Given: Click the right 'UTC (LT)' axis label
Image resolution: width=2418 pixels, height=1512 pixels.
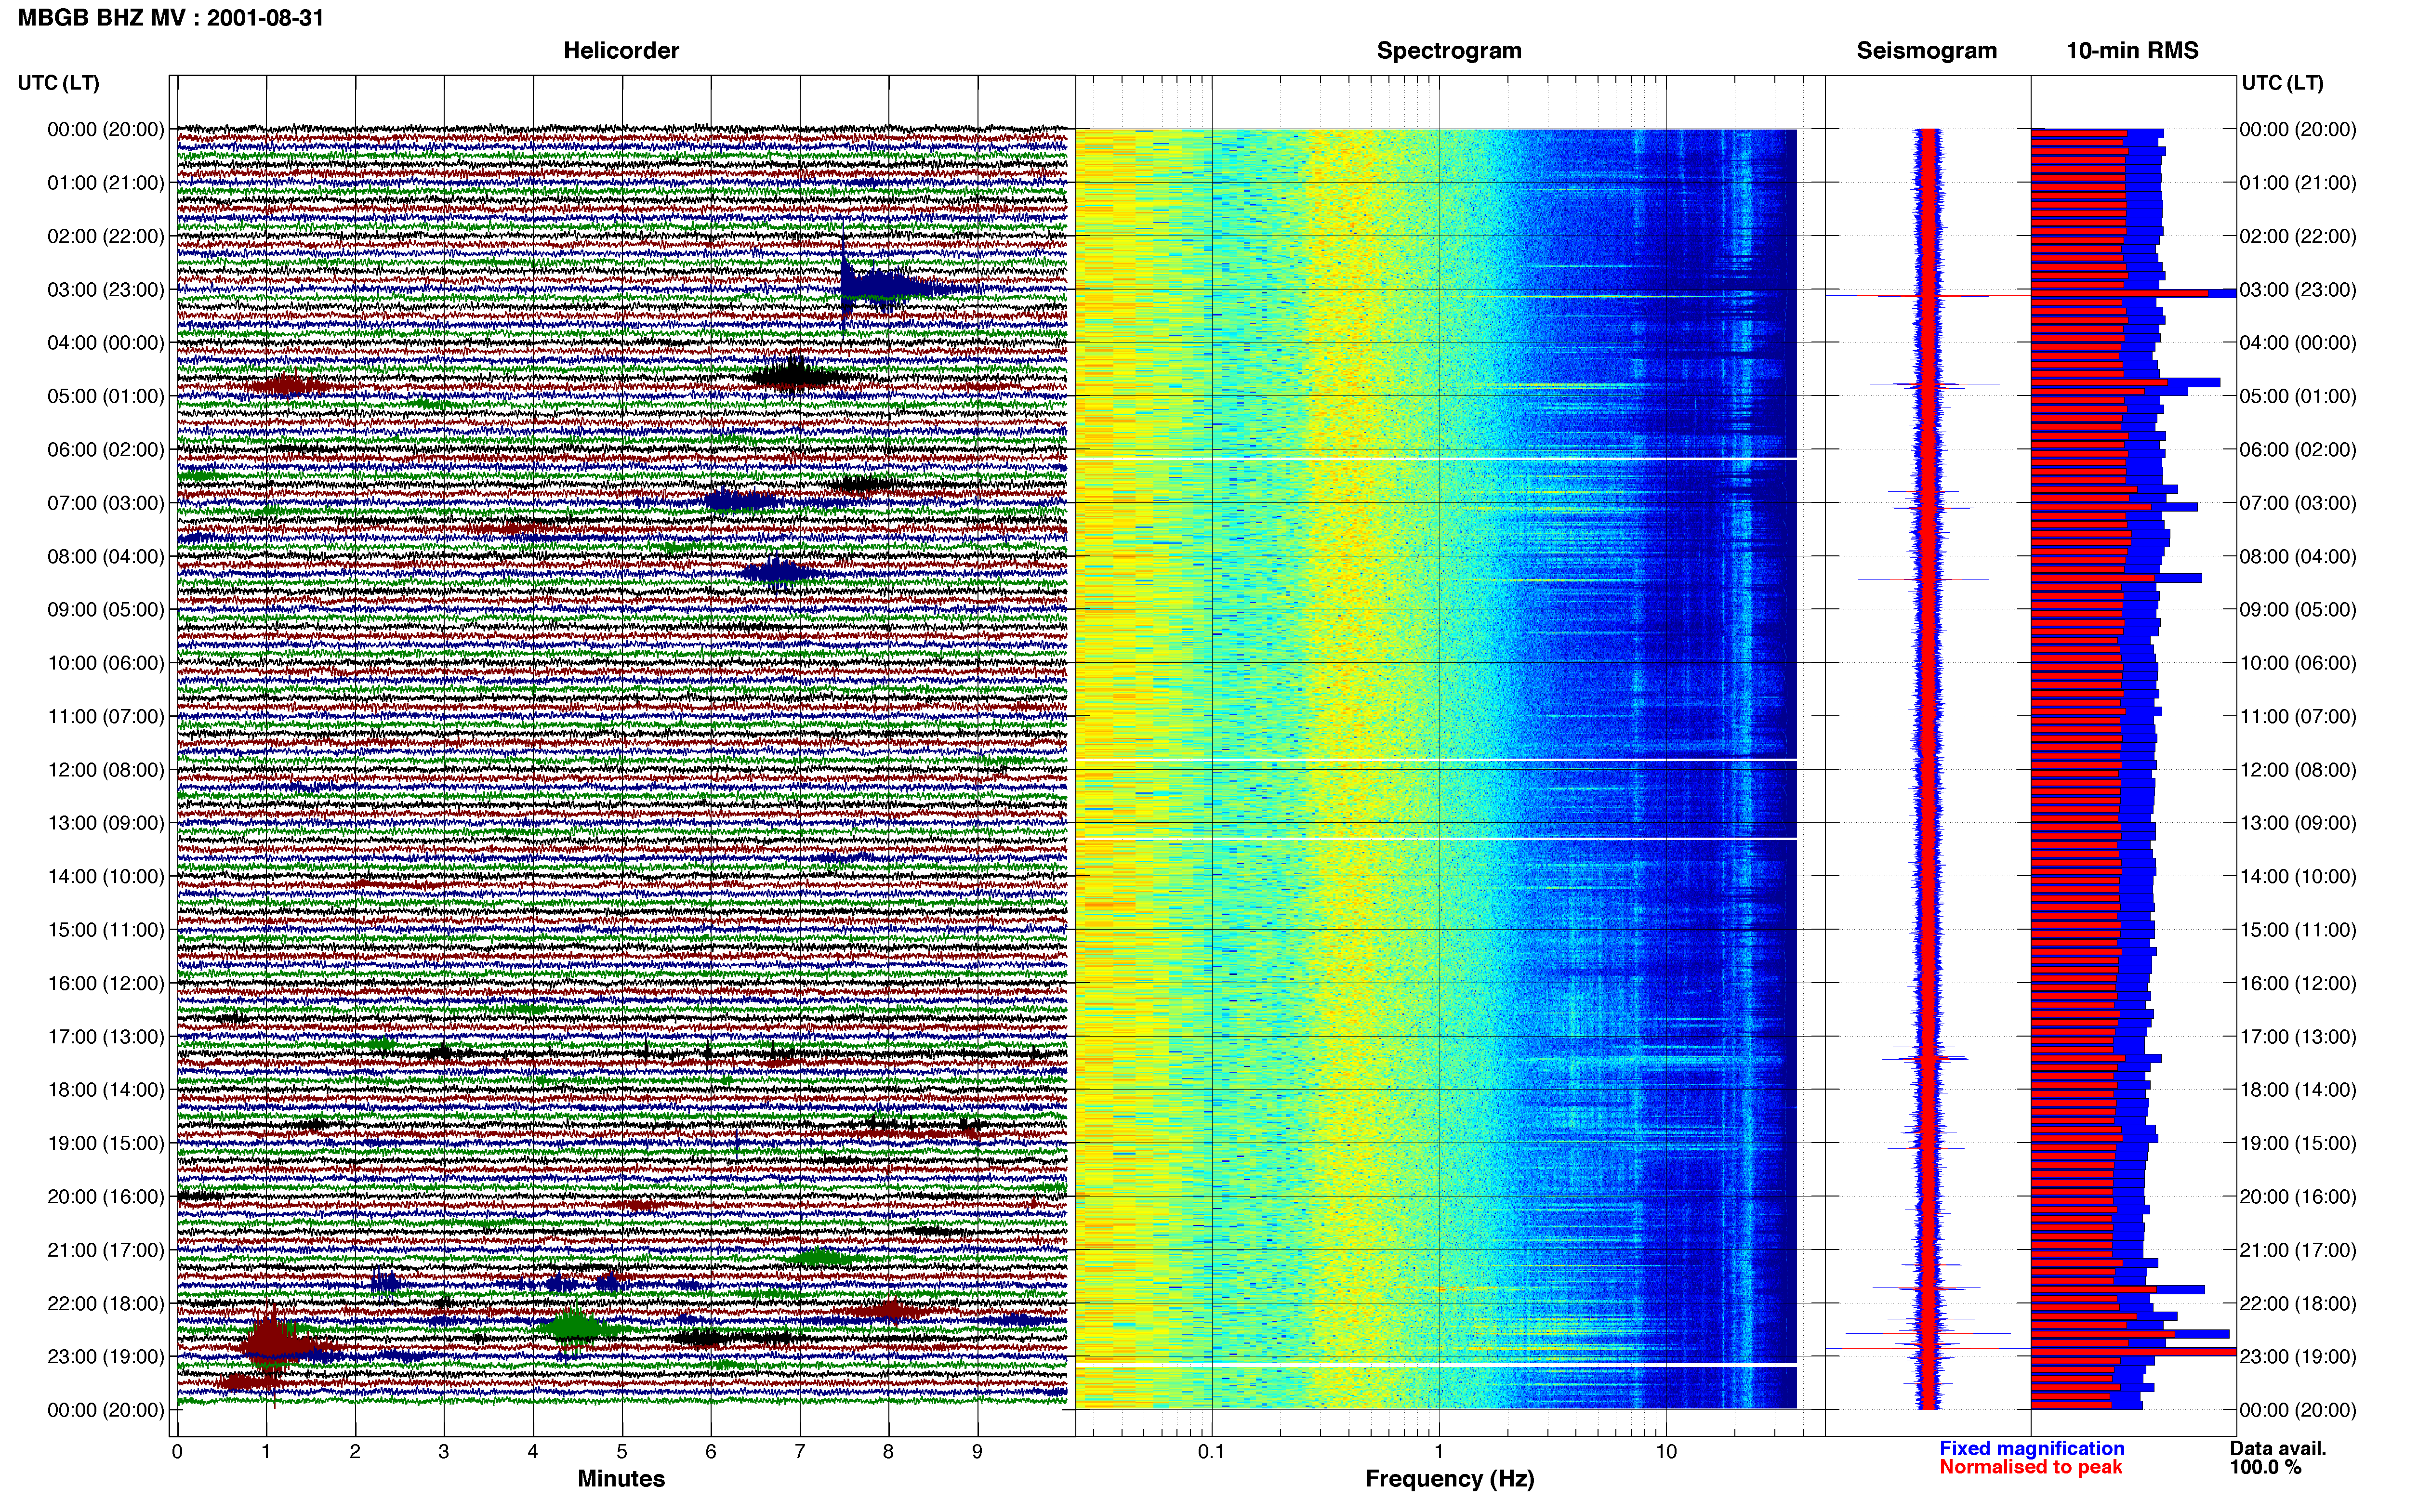Looking at the screenshot, I should coord(2282,83).
